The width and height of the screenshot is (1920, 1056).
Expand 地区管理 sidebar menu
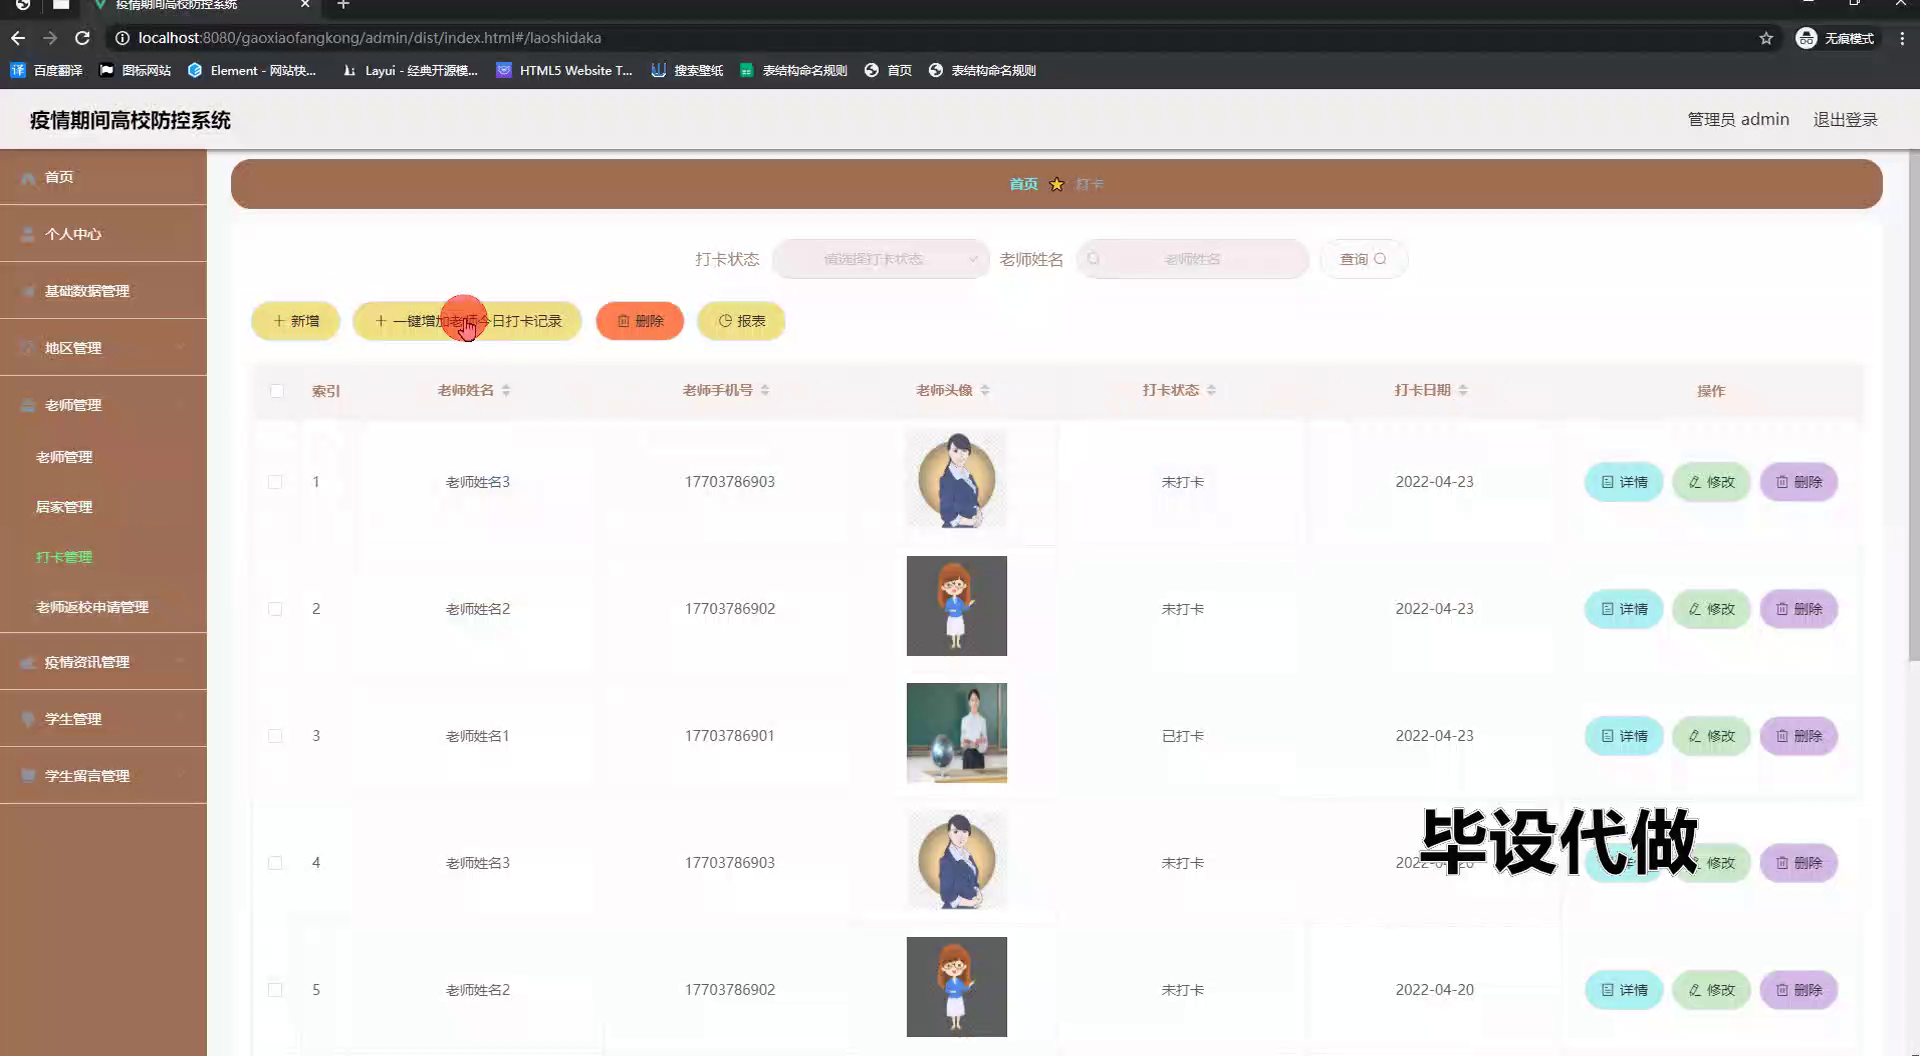pos(103,348)
